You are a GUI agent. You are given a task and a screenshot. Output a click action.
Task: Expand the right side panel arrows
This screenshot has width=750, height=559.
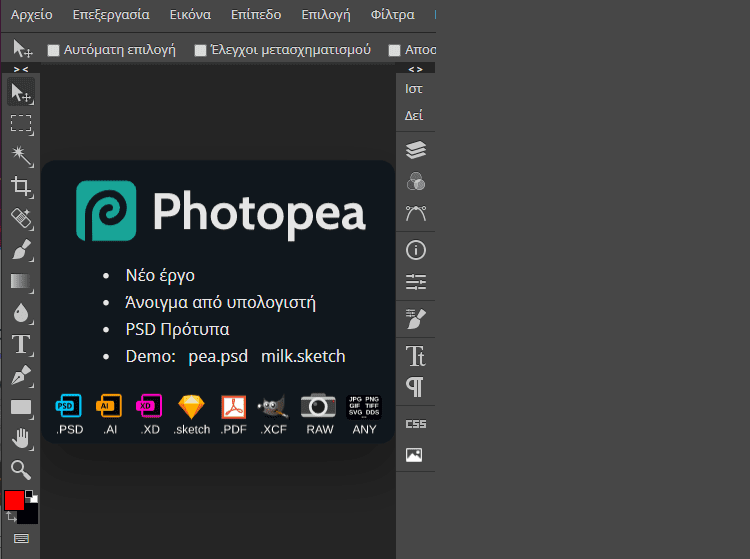point(415,69)
